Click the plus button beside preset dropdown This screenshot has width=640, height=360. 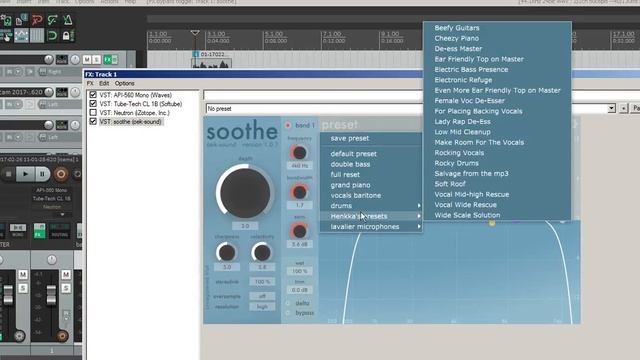[623, 109]
